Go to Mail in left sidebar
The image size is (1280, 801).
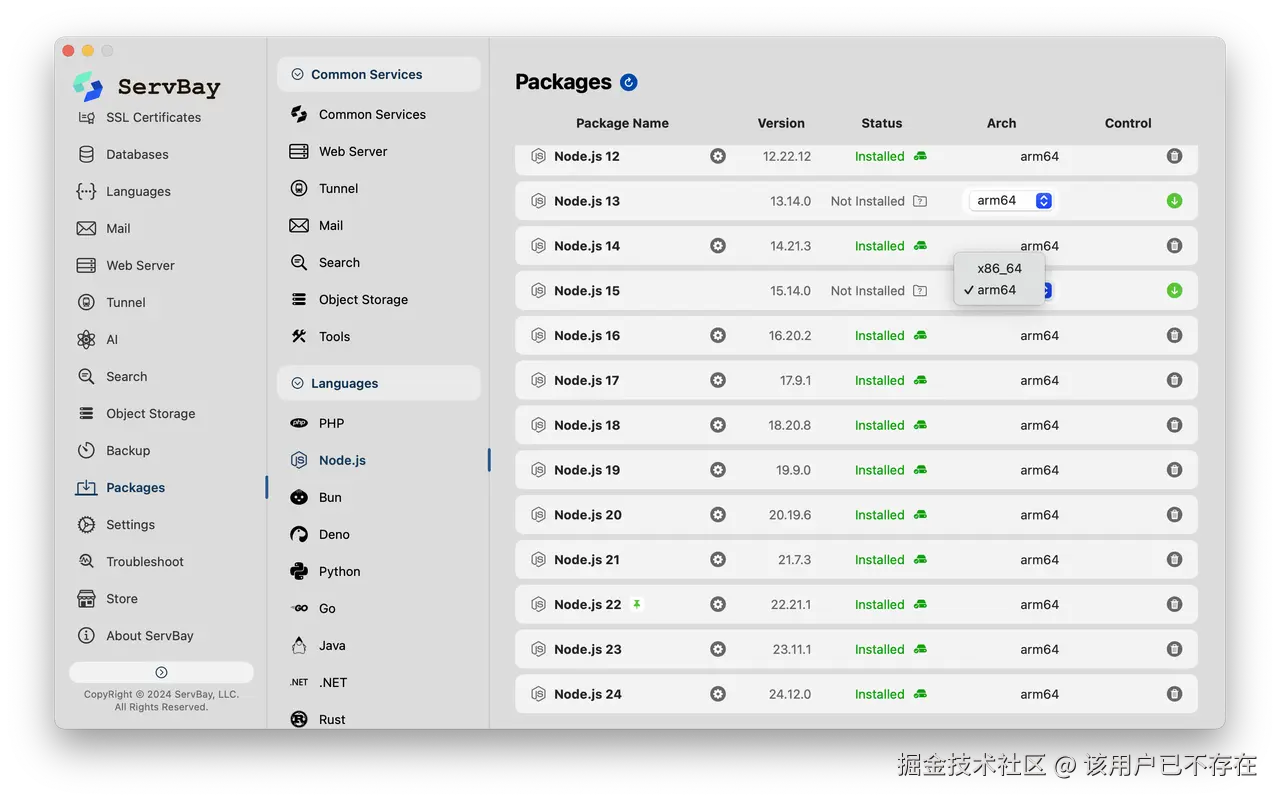[x=104, y=228]
